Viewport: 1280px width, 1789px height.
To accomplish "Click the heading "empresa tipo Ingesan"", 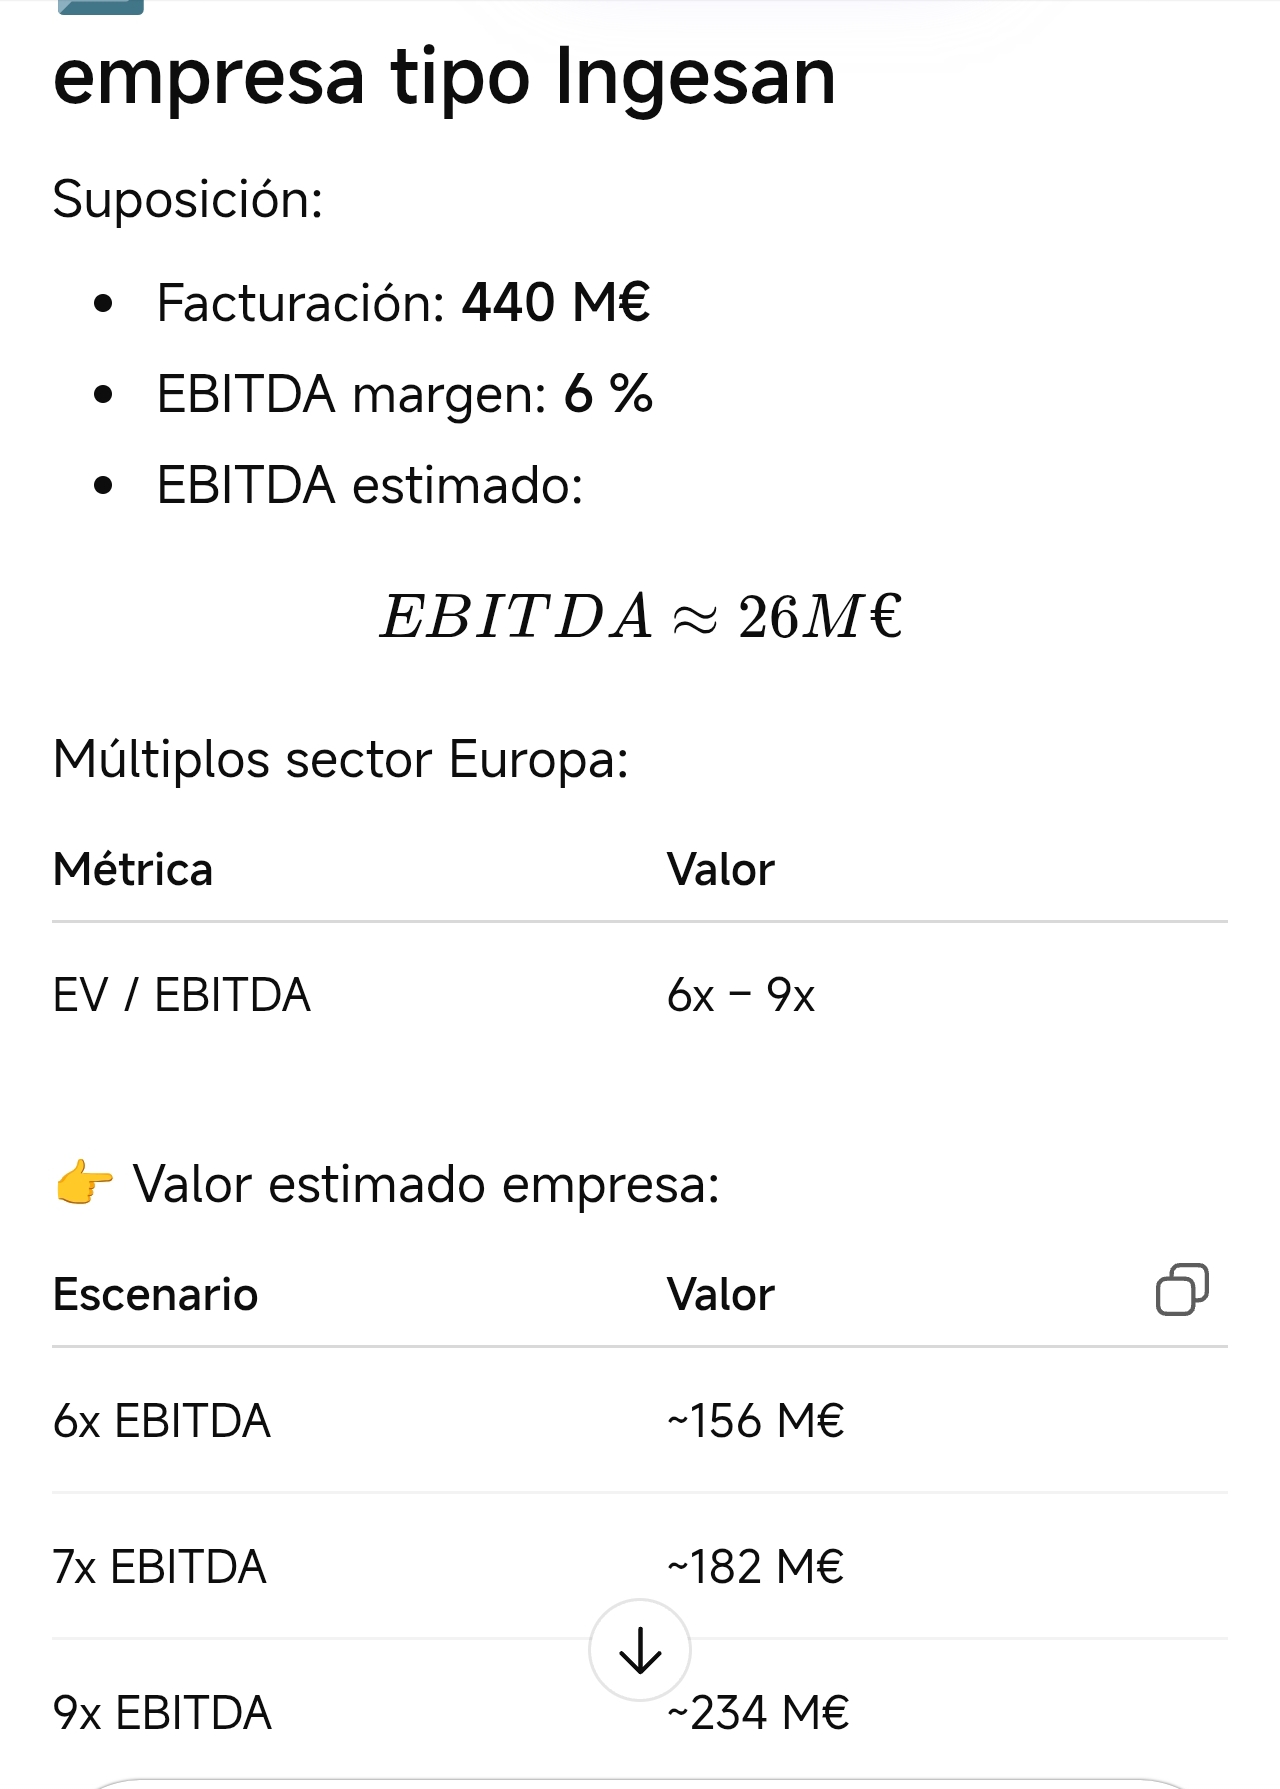I will [444, 78].
